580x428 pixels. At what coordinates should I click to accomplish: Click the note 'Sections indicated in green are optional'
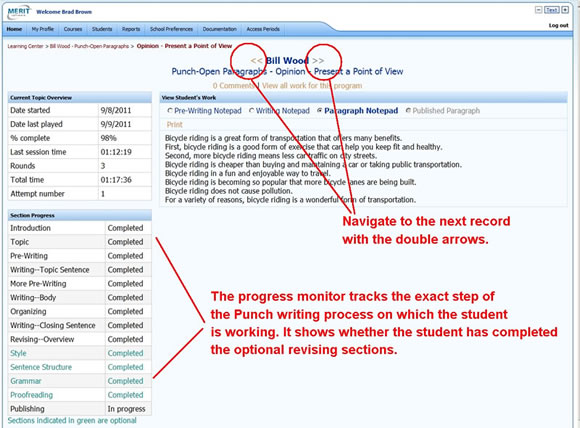click(72, 421)
